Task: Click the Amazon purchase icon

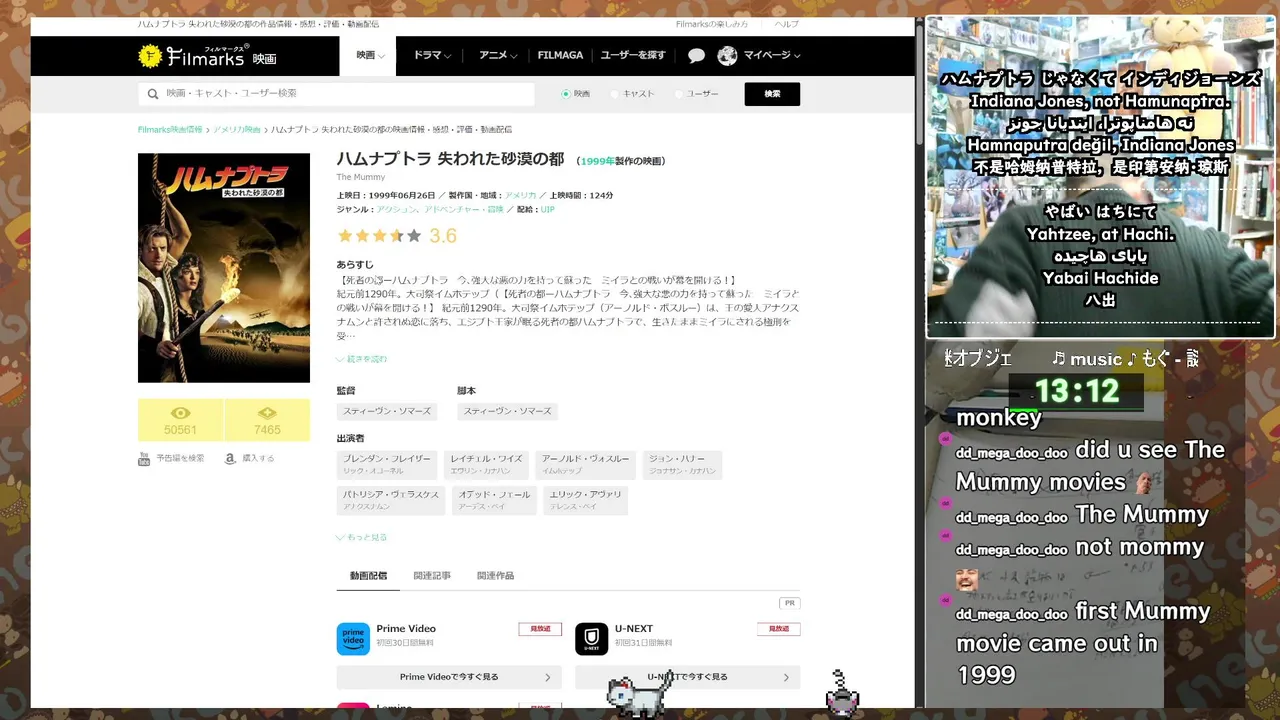Action: click(230, 458)
